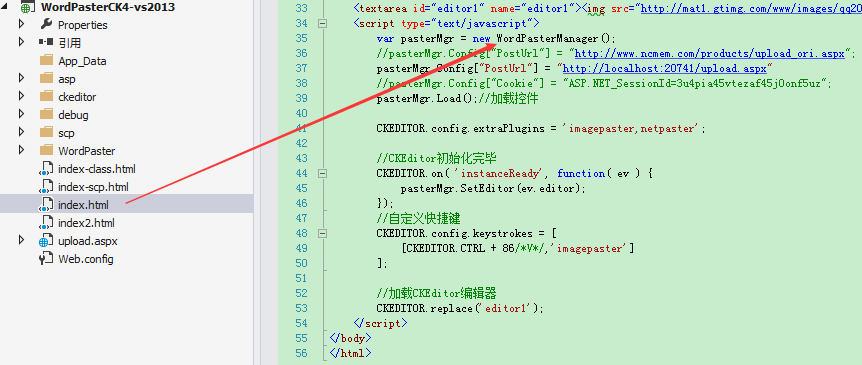Click the debug folder icon

(x=47, y=115)
